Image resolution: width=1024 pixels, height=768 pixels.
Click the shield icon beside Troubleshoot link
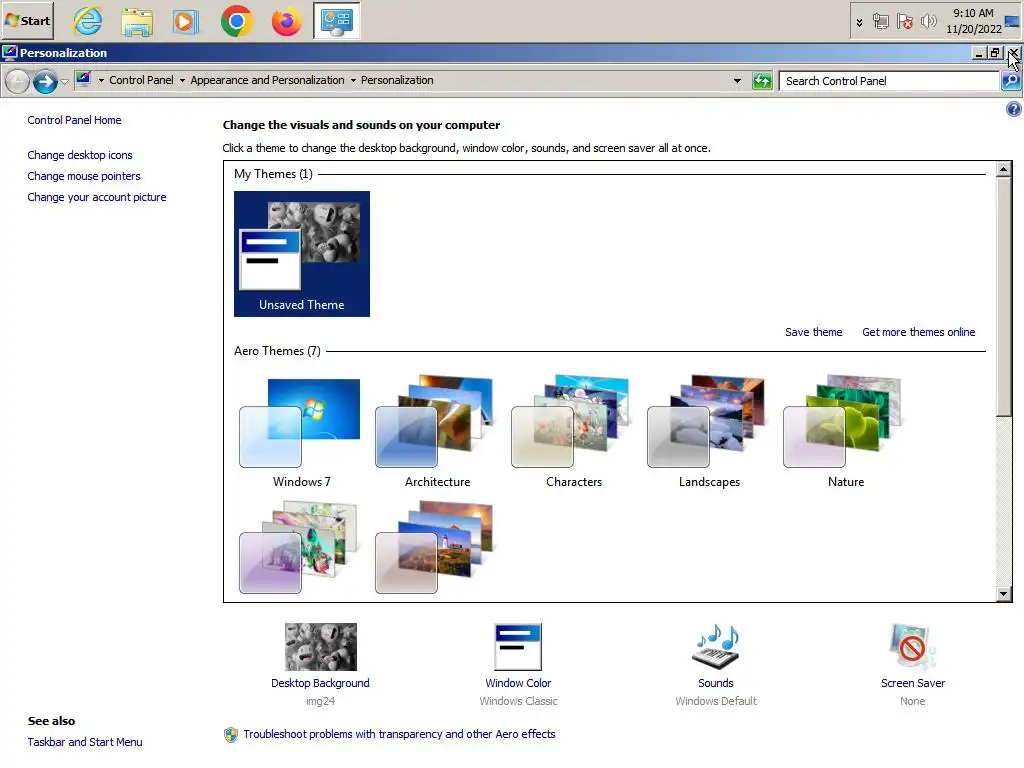pyautogui.click(x=231, y=735)
